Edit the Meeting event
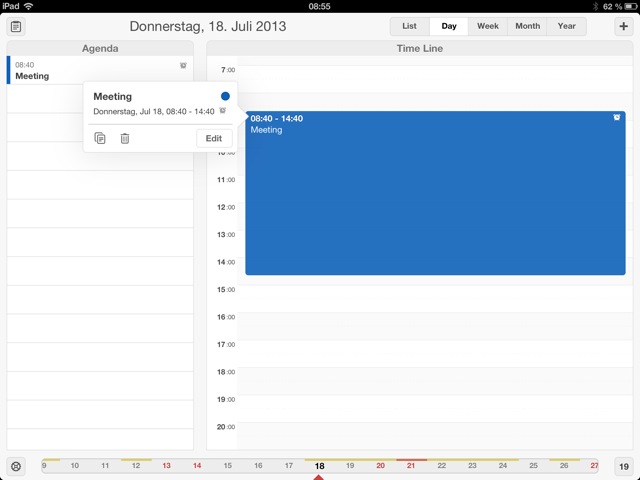The height and width of the screenshot is (480, 640). [214, 138]
